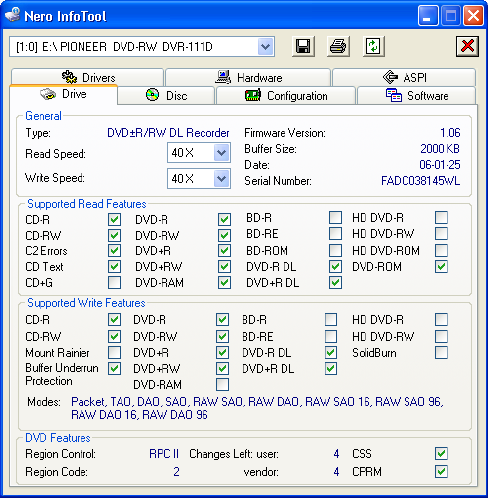Click the date value 06-01-25
The height and width of the screenshot is (498, 488).
coord(440,164)
